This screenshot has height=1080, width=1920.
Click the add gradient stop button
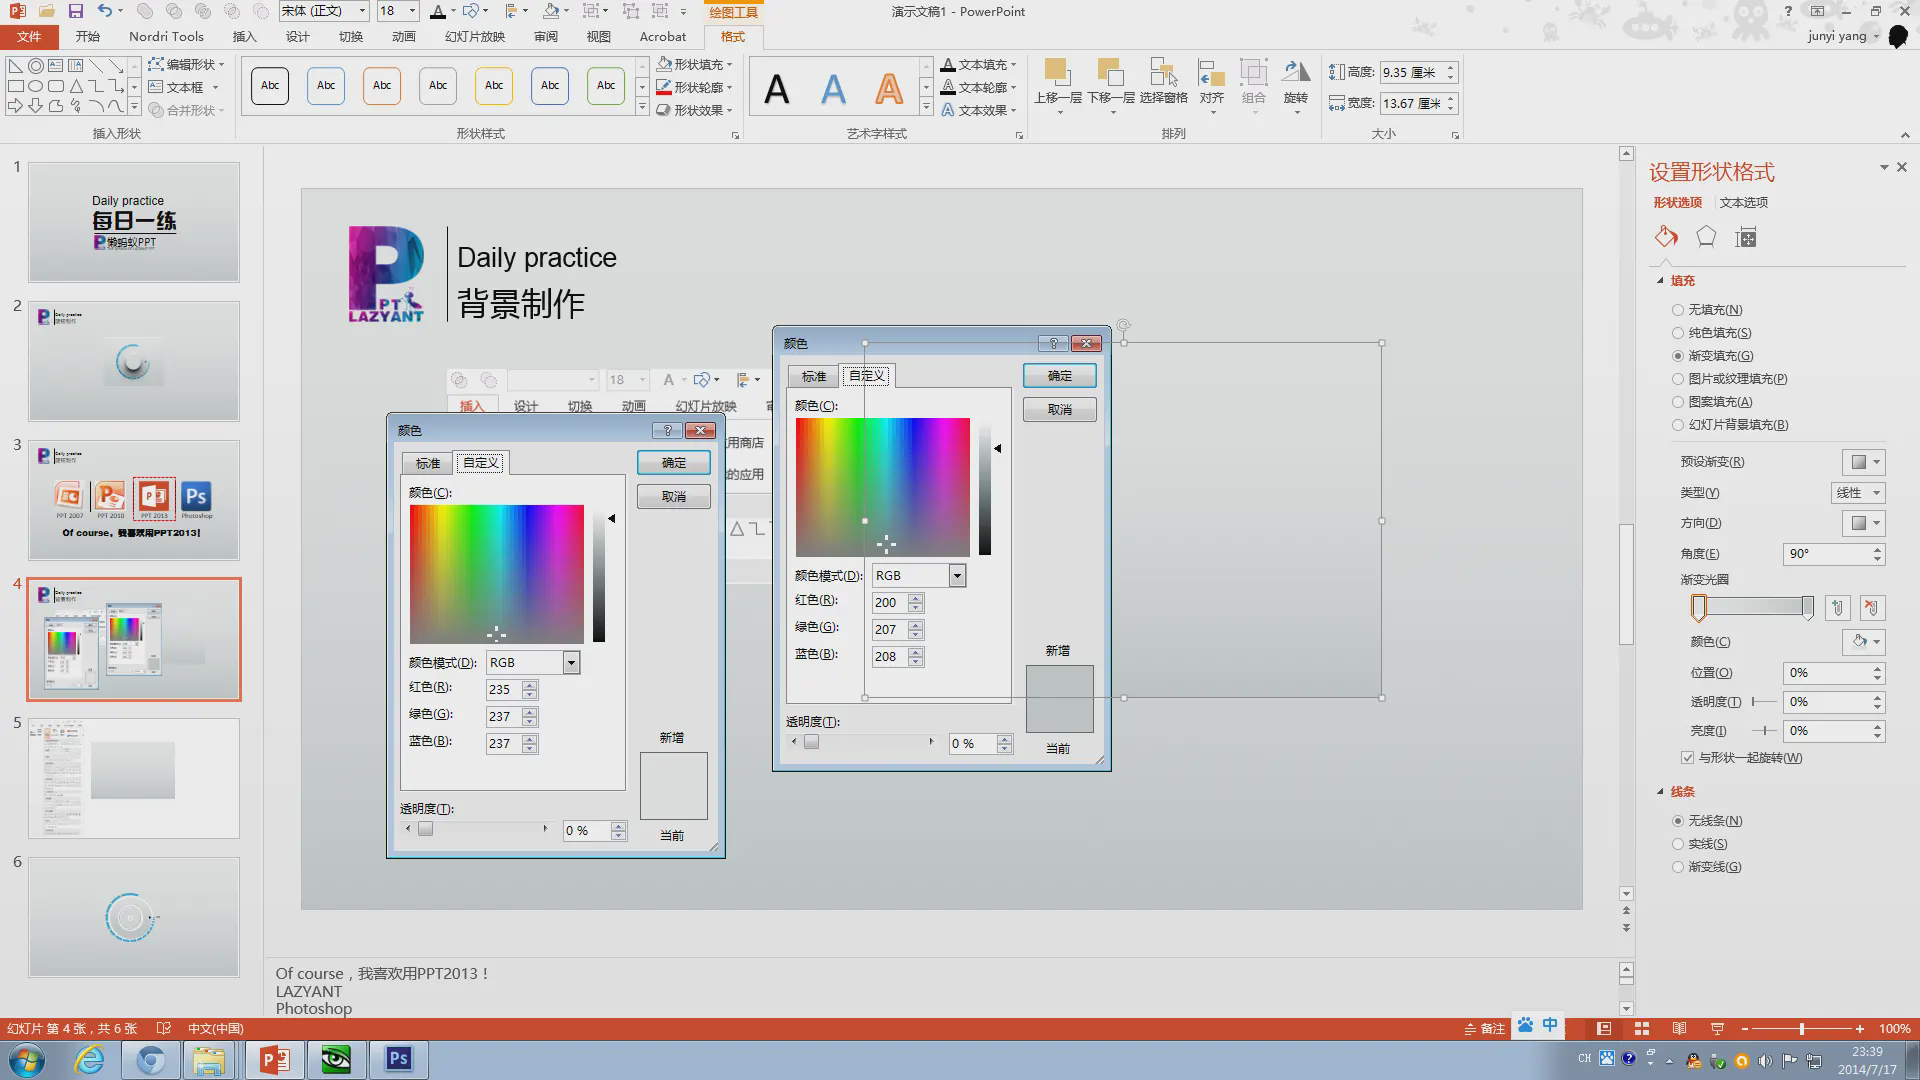click(1837, 607)
